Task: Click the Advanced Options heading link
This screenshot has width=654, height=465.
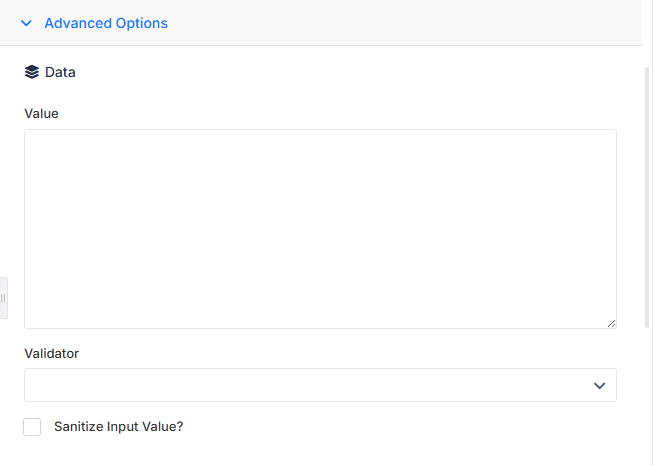Action: 106,23
